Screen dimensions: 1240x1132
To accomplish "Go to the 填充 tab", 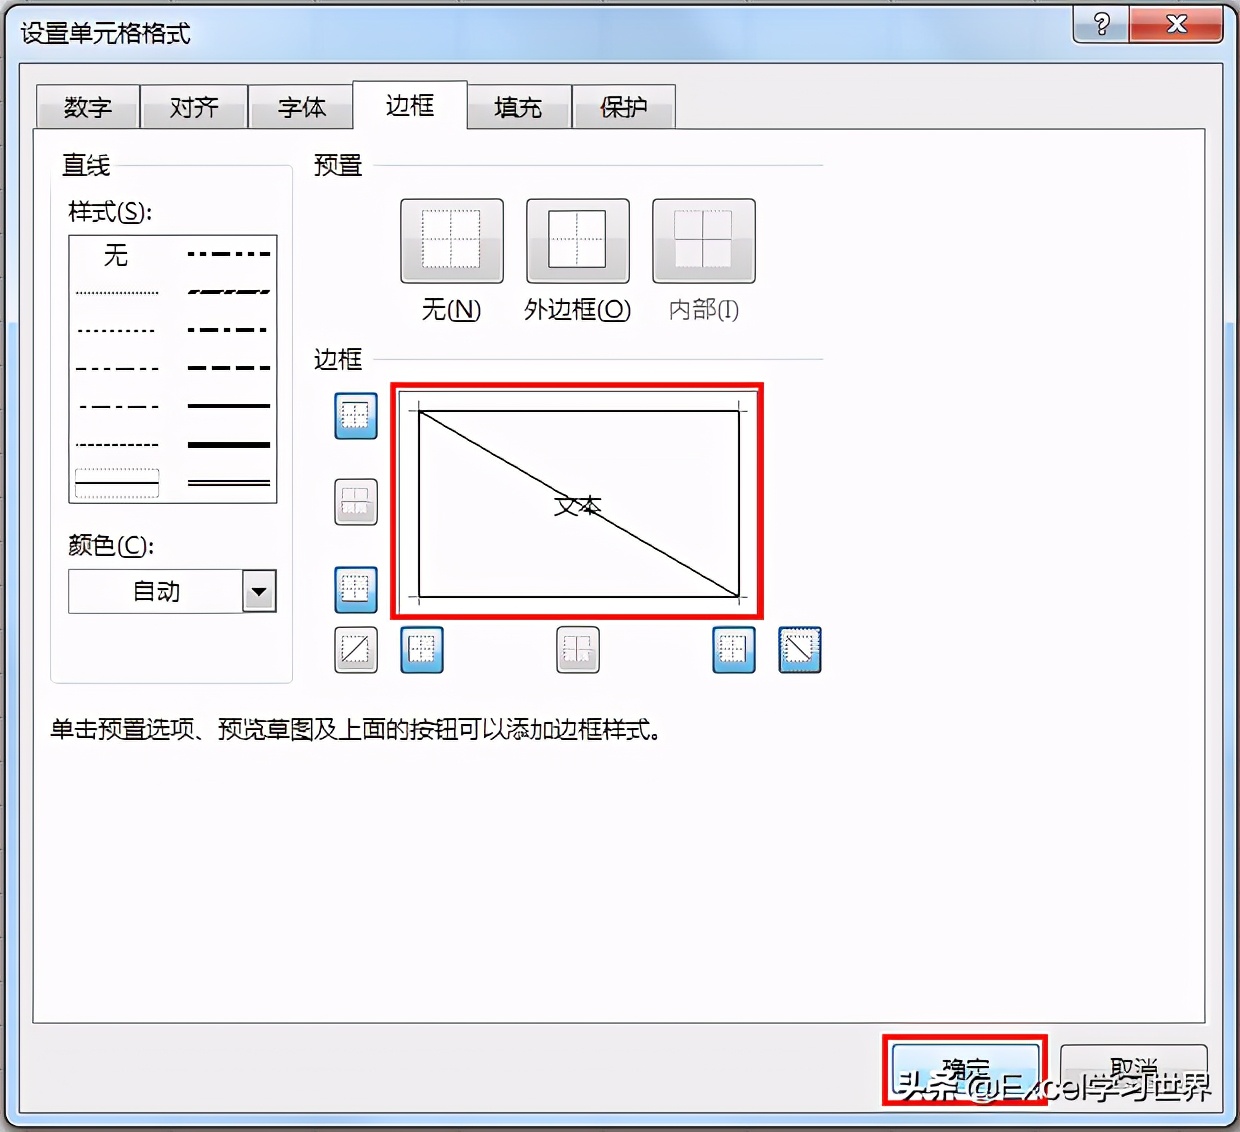I will (x=519, y=107).
